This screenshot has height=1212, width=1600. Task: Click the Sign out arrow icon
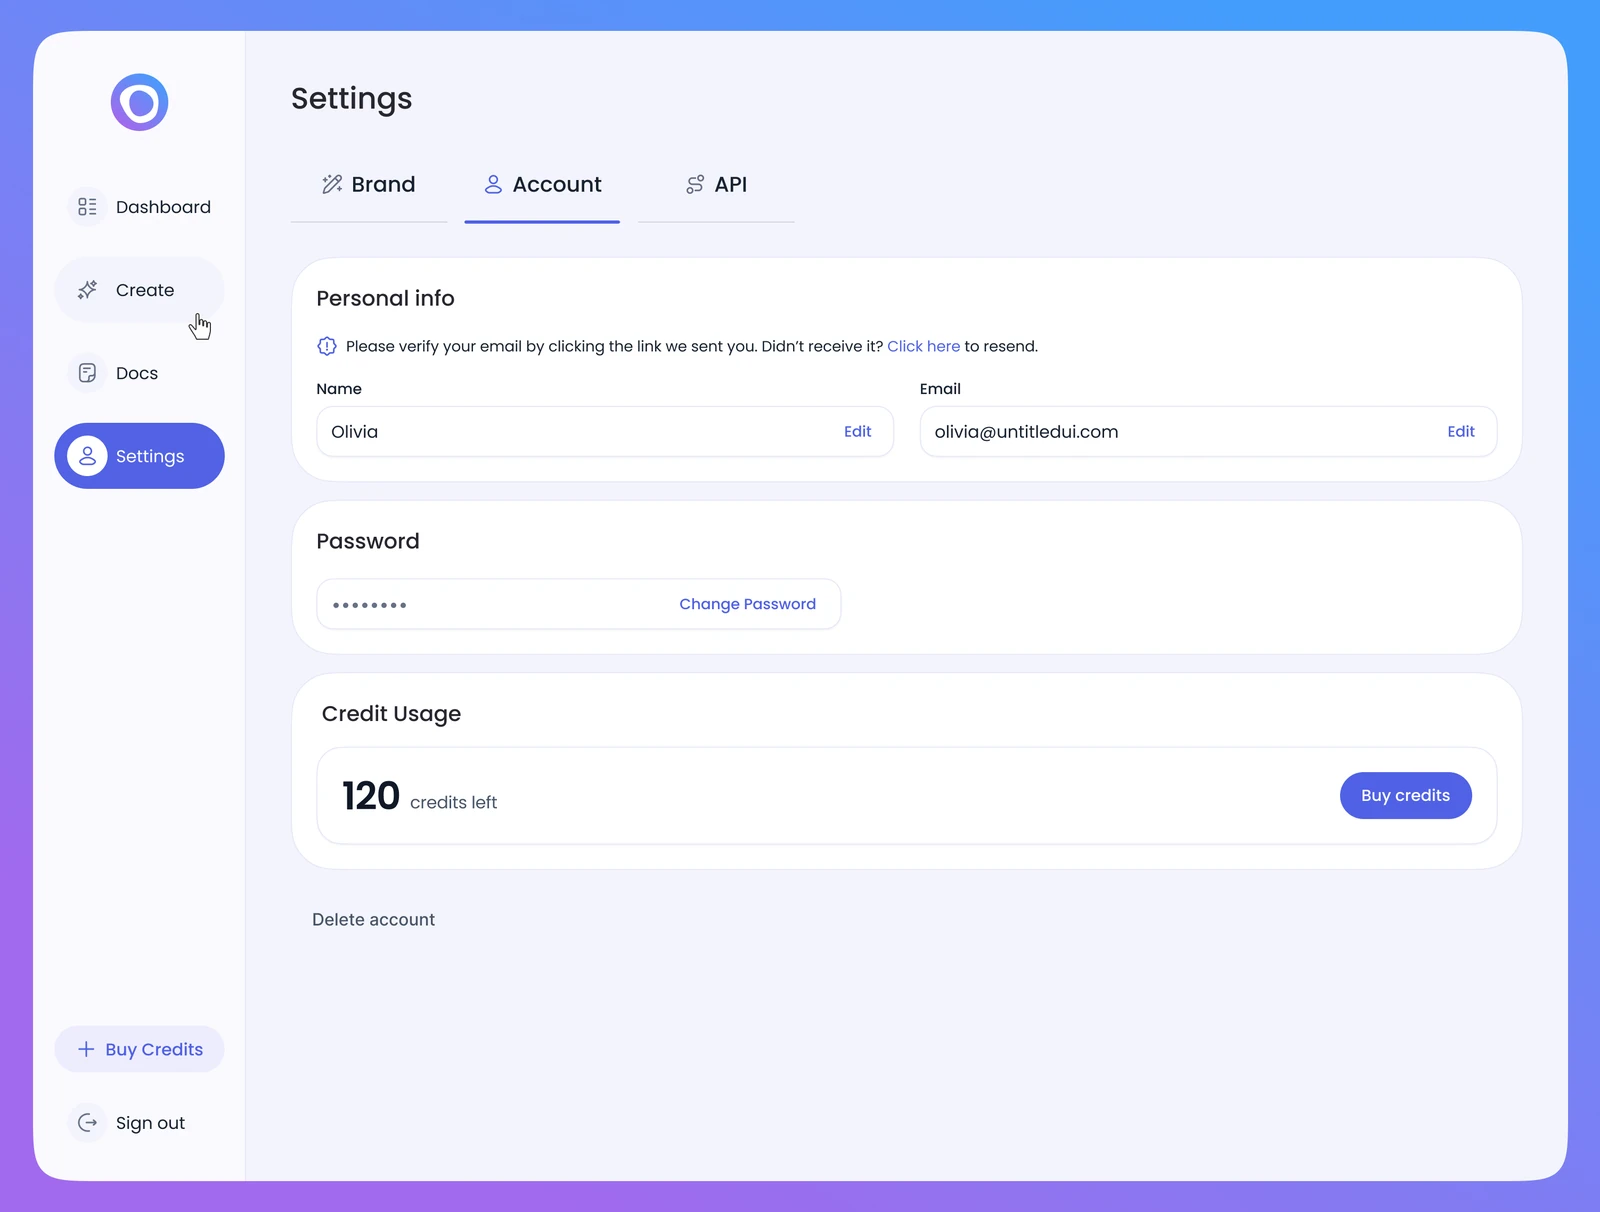(88, 1123)
